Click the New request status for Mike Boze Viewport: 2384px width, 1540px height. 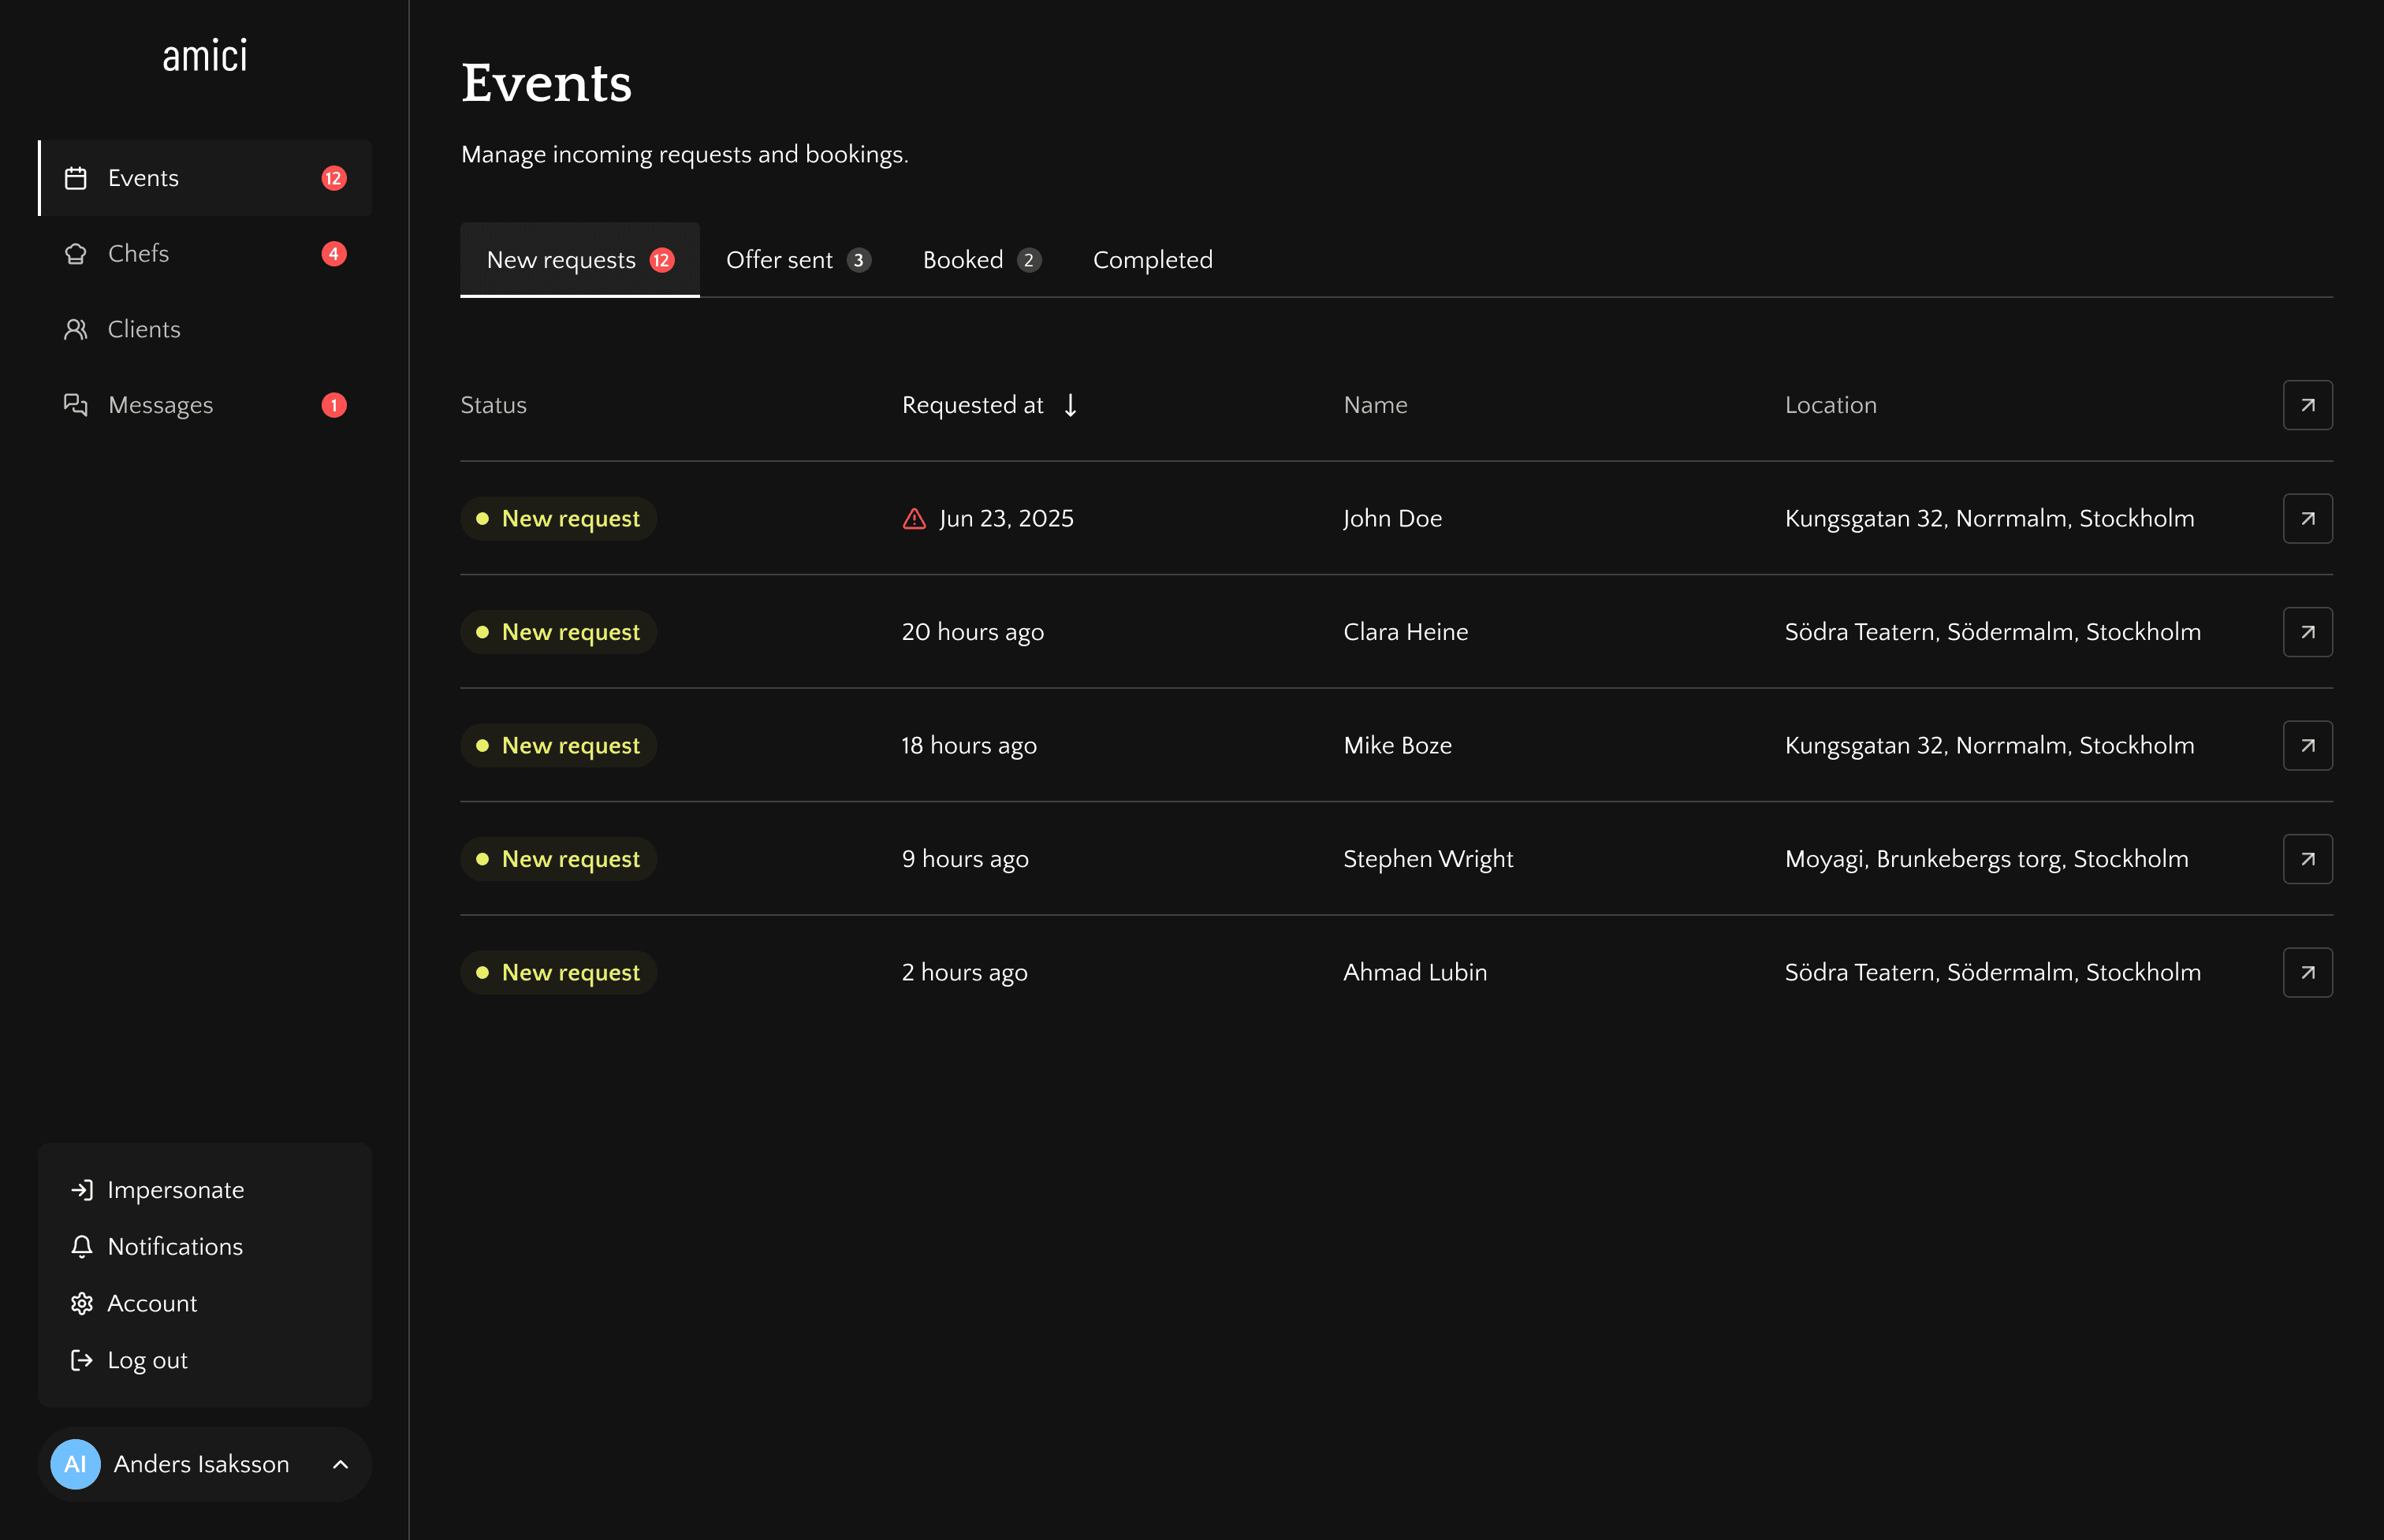point(558,745)
